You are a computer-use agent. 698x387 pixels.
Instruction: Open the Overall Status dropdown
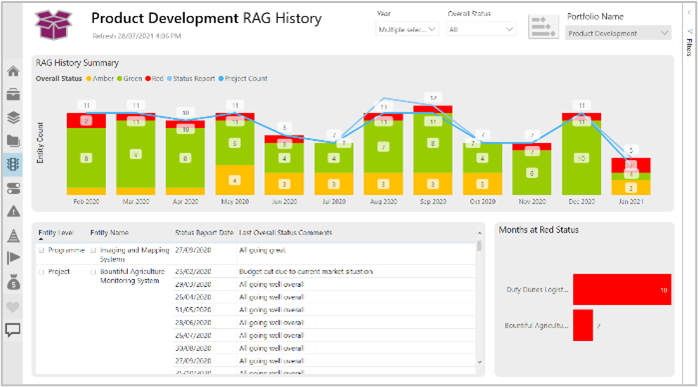point(481,29)
